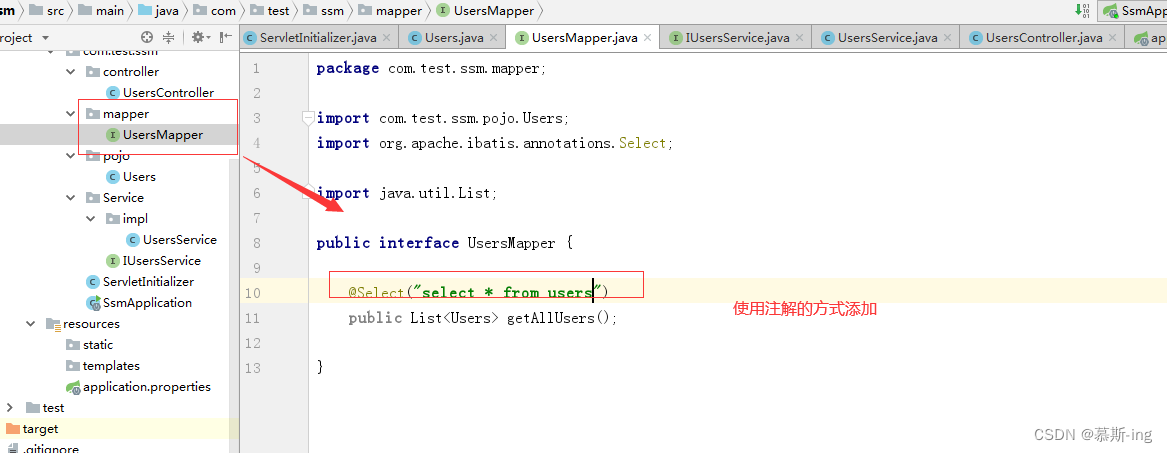
Task: Close the Users.java tab
Action: pyautogui.click(x=494, y=37)
